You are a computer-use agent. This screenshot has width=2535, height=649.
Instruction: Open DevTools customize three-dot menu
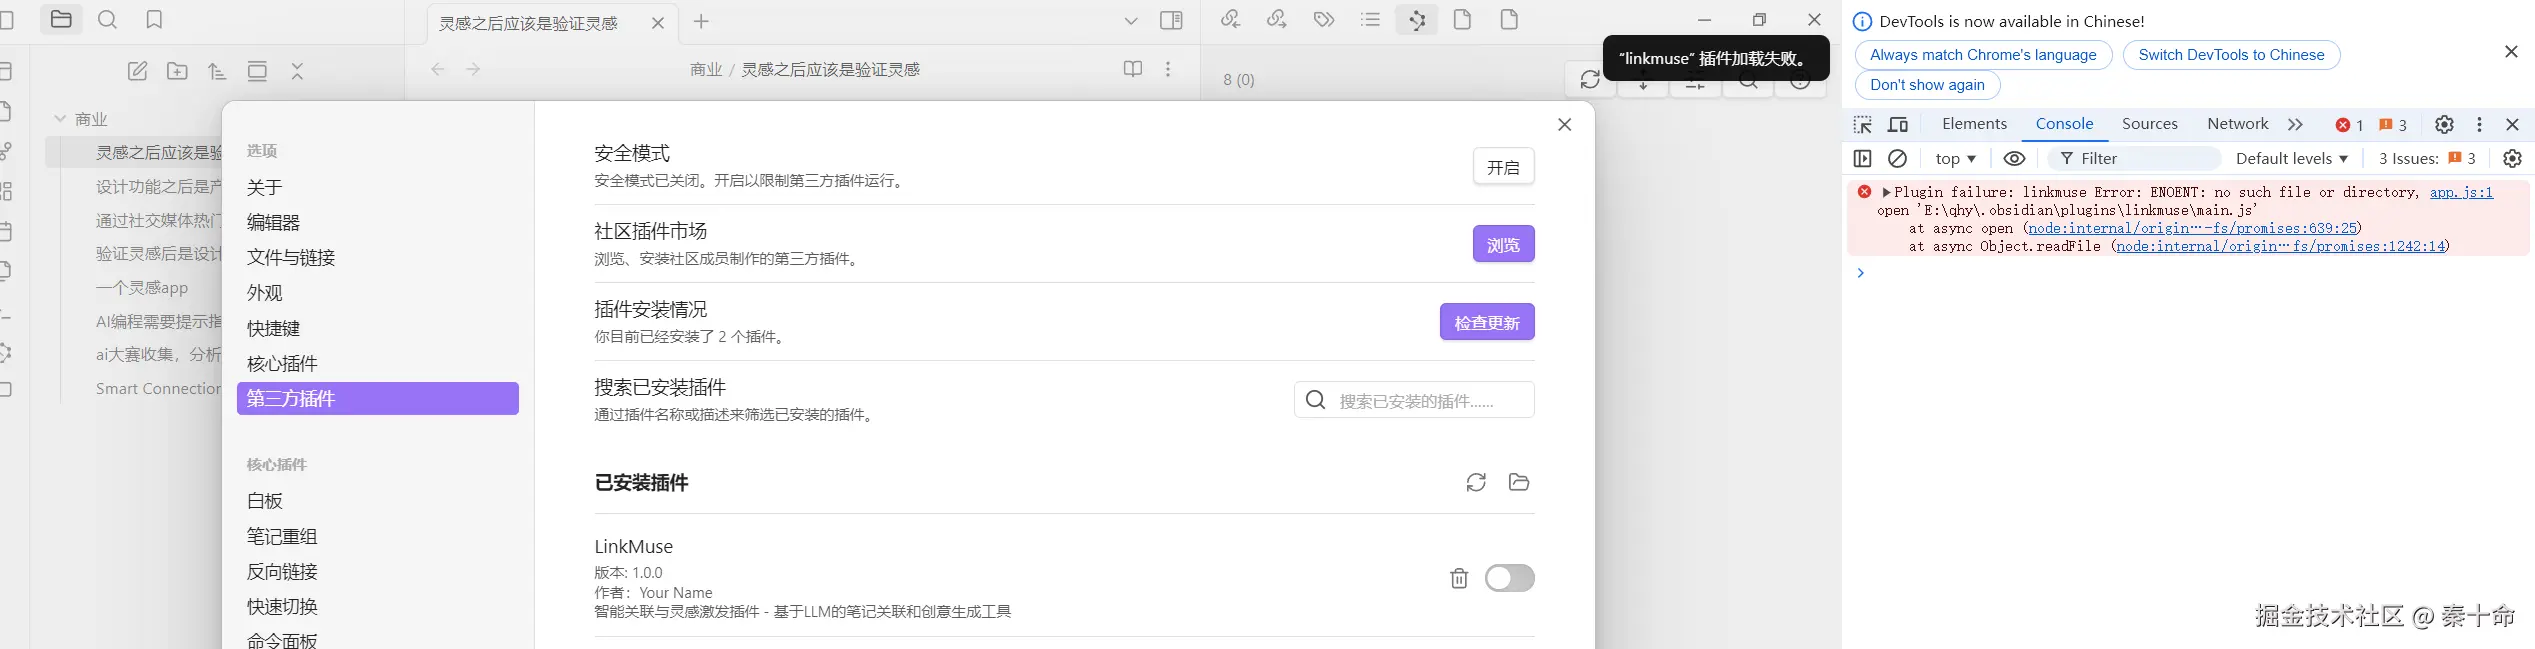click(2479, 125)
